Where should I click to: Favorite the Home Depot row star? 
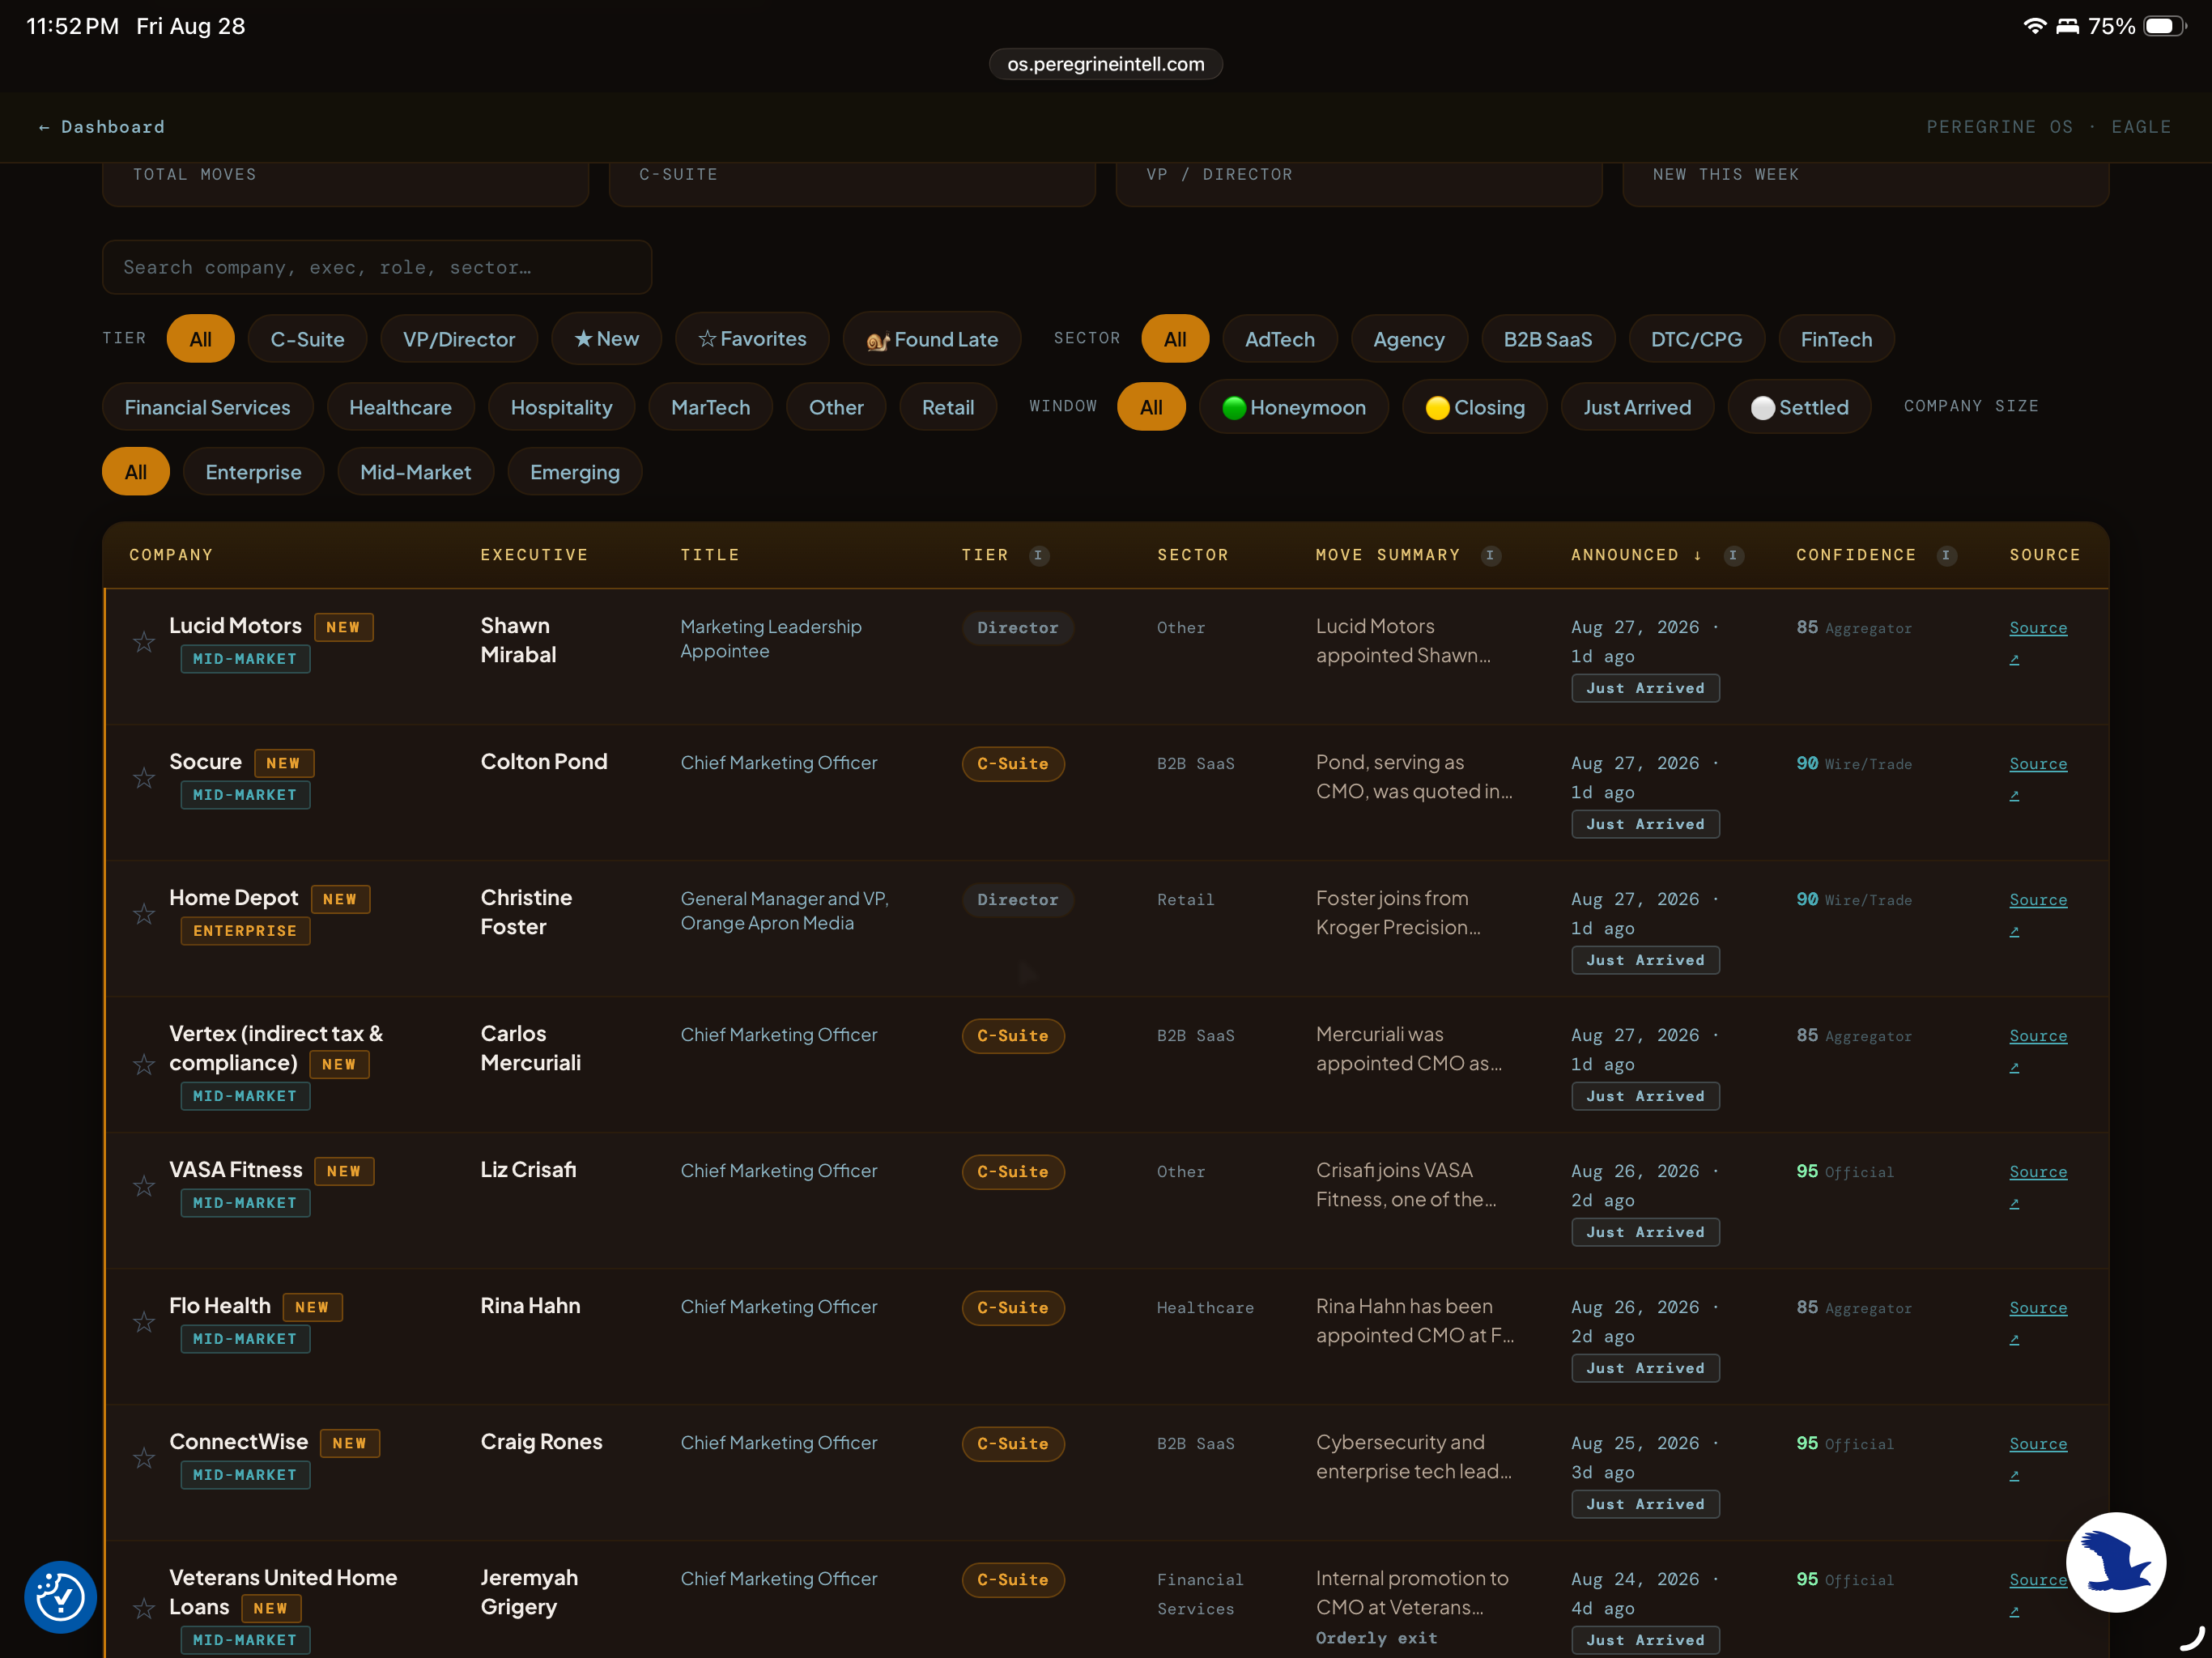144,914
